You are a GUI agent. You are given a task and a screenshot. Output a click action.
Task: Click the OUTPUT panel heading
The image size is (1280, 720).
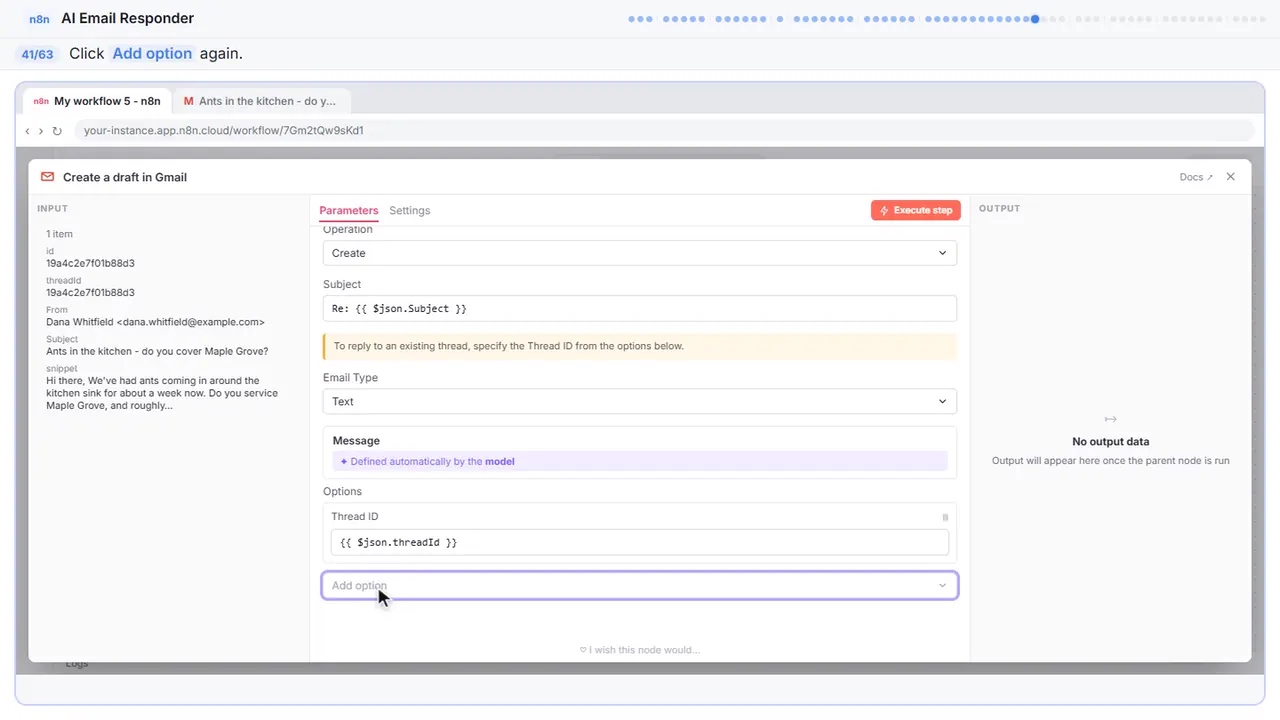pyautogui.click(x=1000, y=209)
